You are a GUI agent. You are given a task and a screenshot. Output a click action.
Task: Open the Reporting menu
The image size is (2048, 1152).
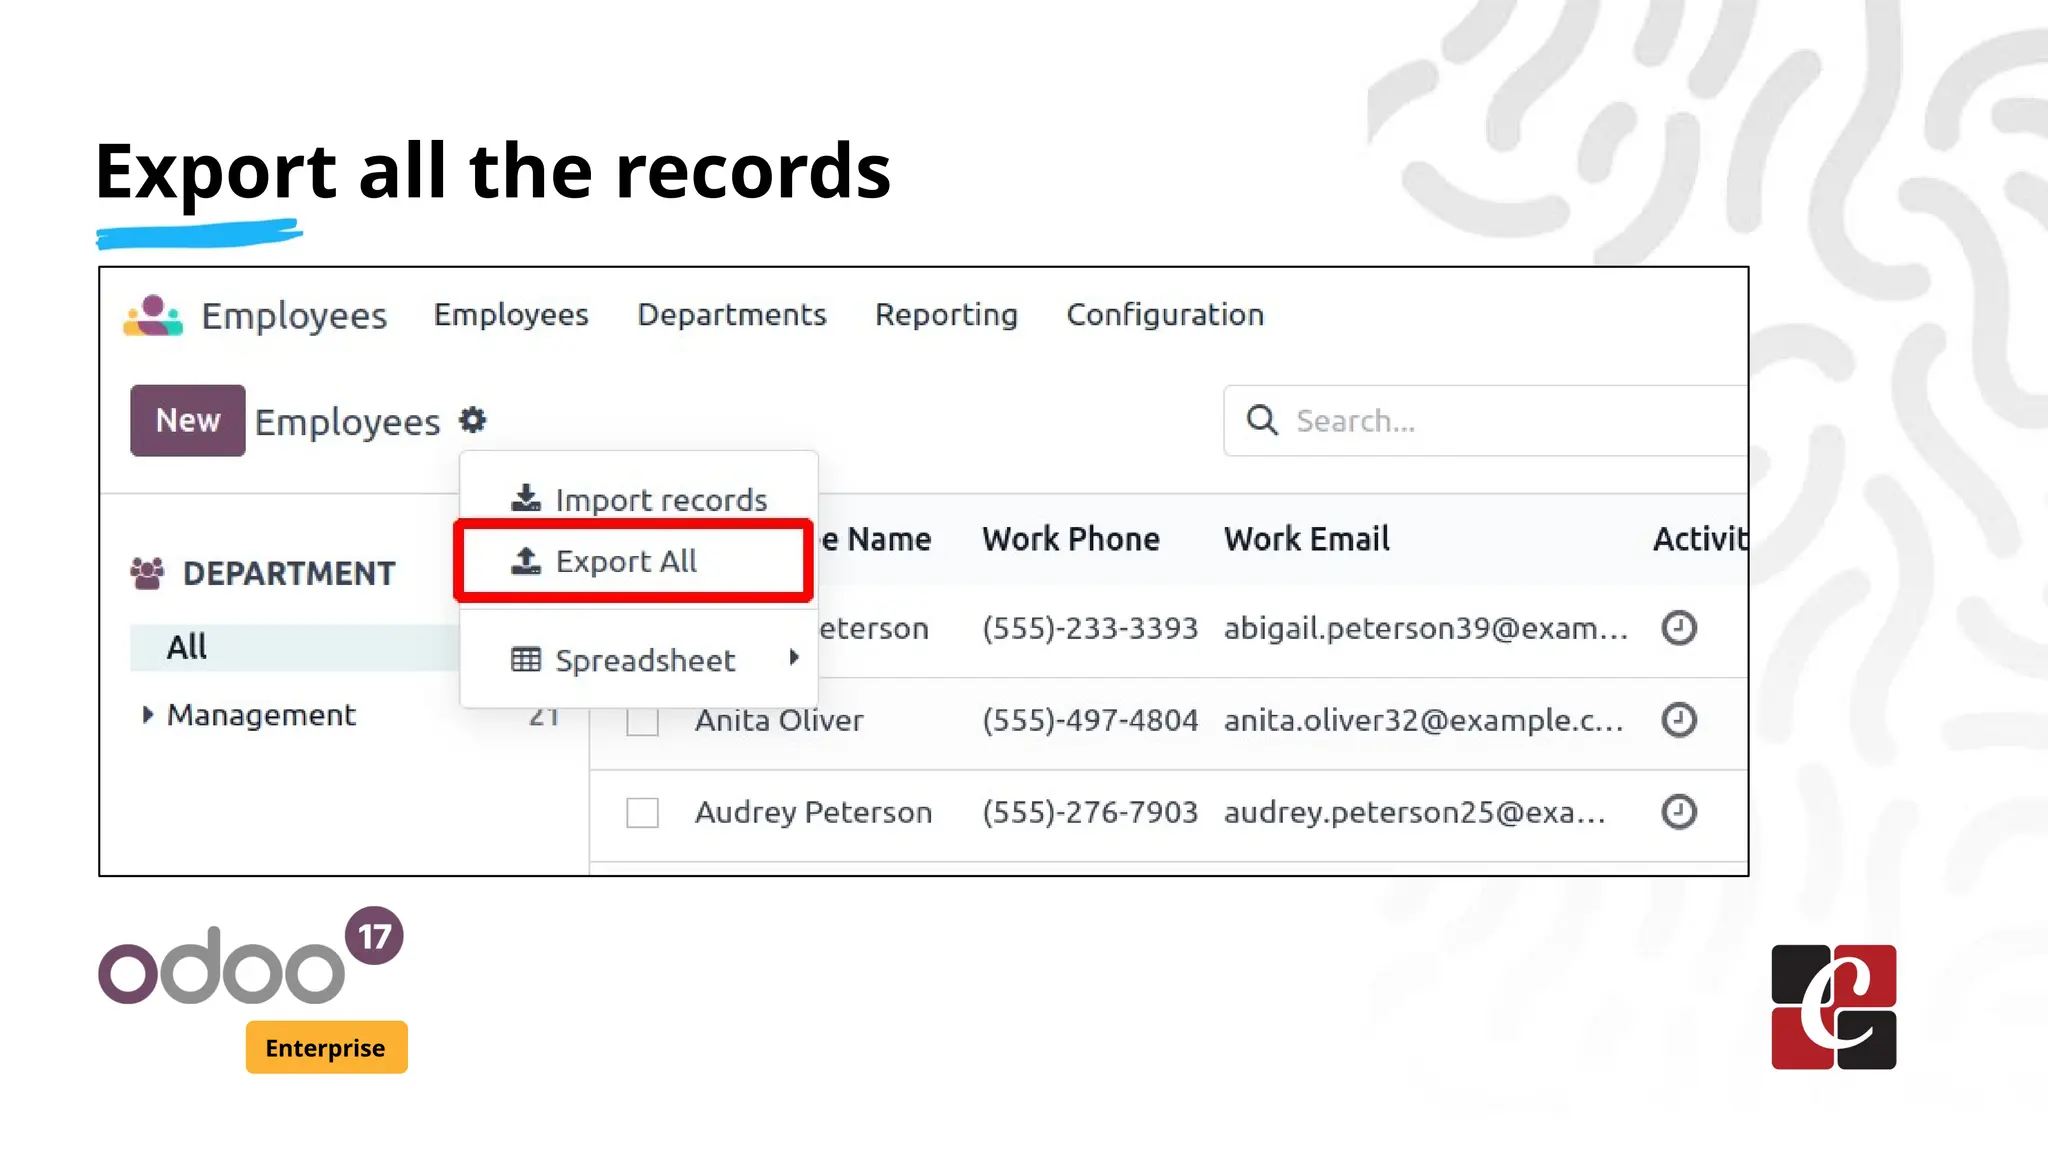coord(946,315)
